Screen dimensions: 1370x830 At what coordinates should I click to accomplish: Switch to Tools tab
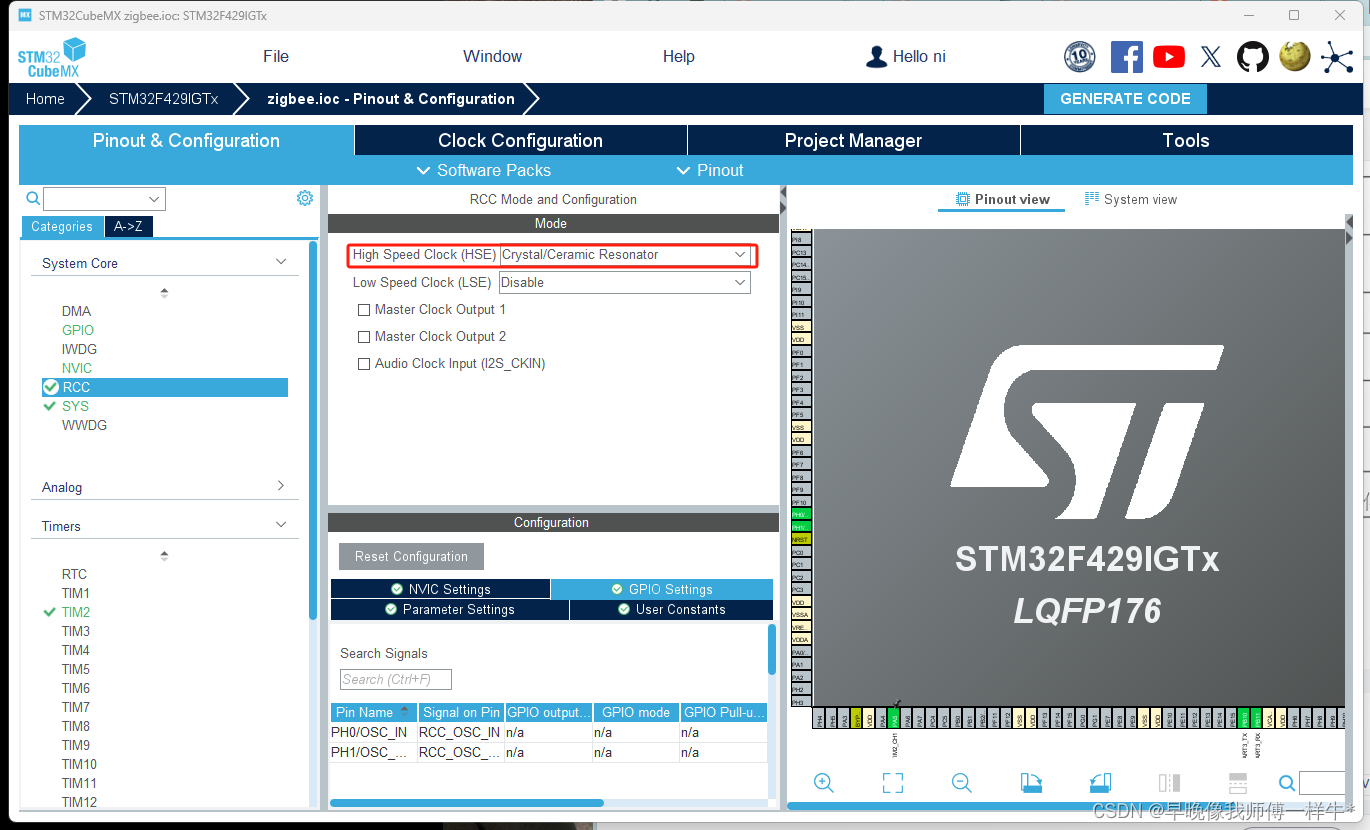click(1186, 141)
